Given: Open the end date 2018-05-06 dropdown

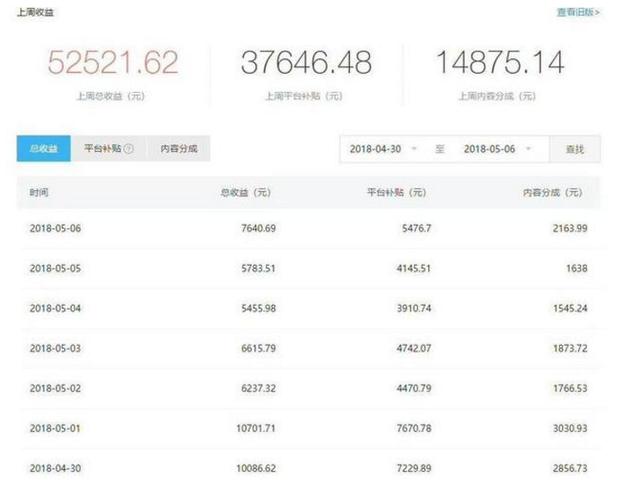Looking at the screenshot, I should point(498,149).
